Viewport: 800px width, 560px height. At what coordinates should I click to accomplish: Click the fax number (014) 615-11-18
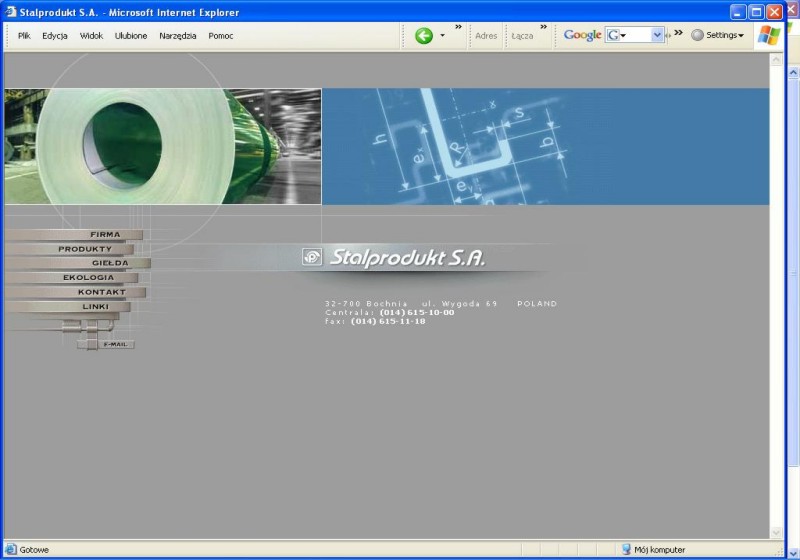388,321
